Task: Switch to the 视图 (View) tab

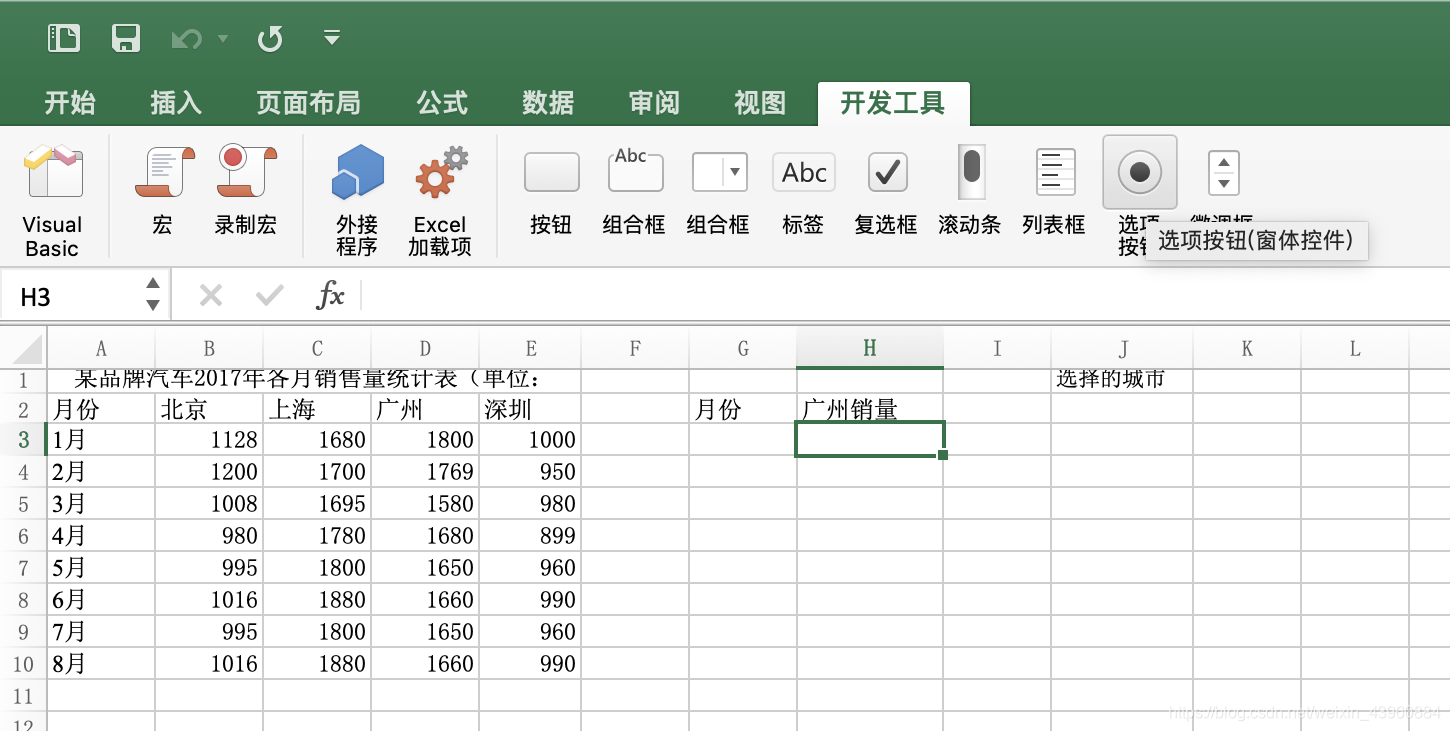Action: coord(760,102)
